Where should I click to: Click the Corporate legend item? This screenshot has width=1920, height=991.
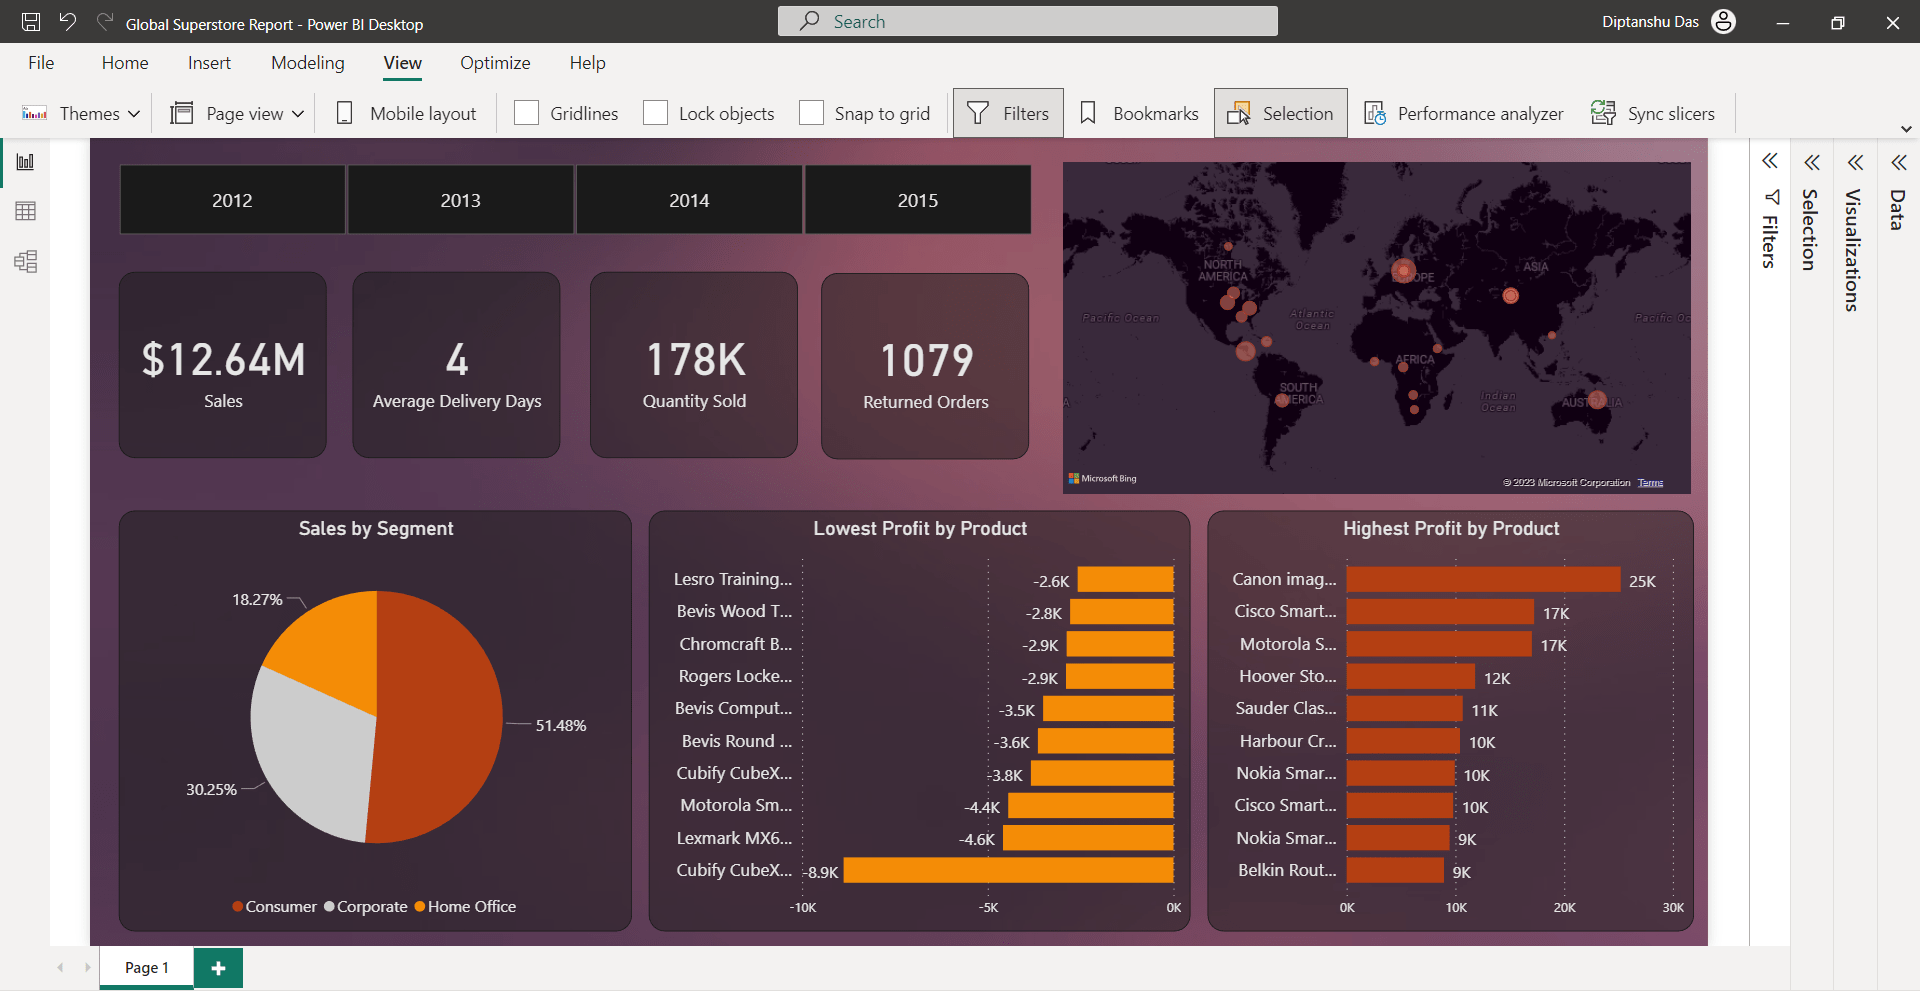366,907
